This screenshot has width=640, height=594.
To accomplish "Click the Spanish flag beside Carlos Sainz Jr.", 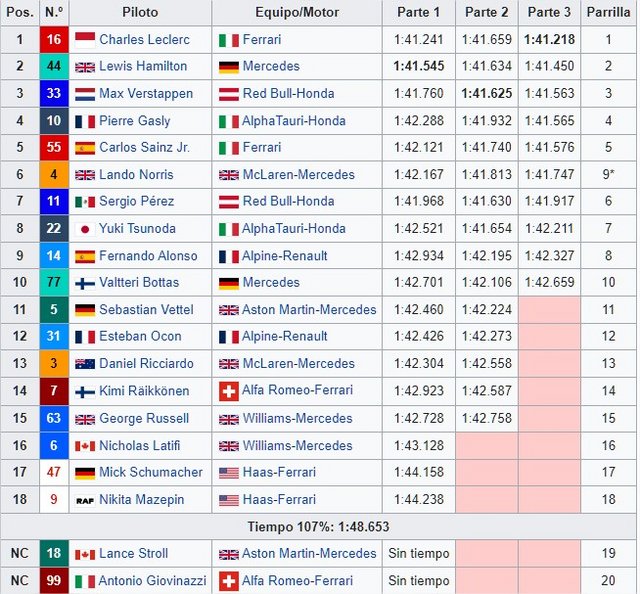I will coord(85,148).
